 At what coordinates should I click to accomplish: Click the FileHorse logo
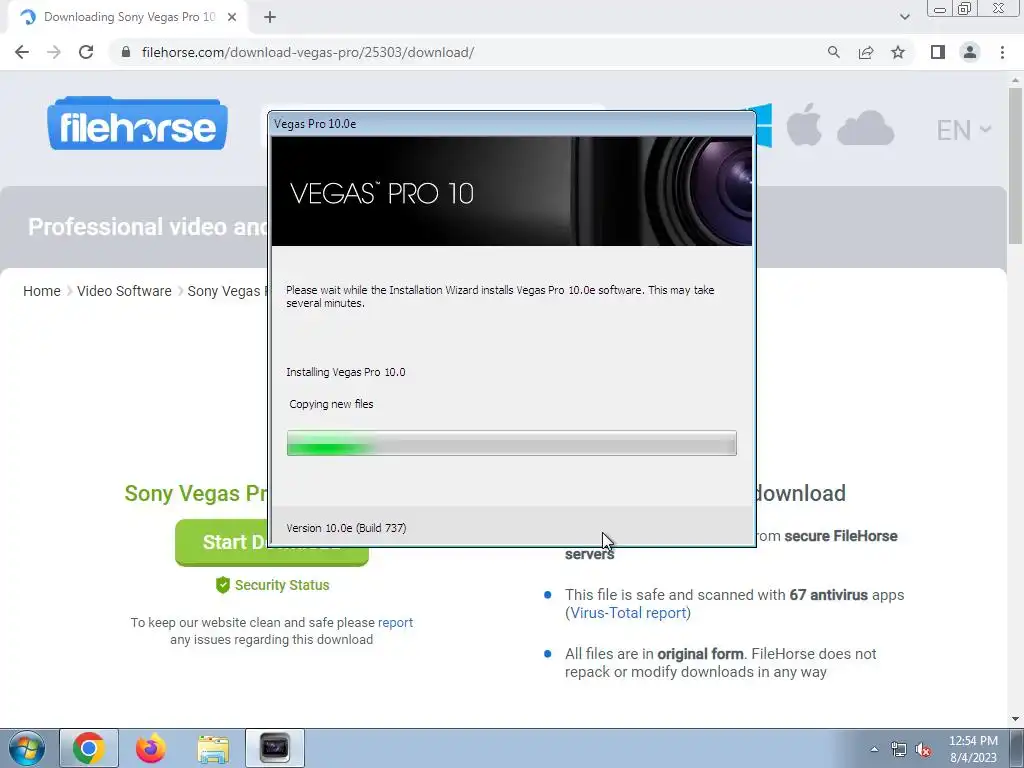coord(137,124)
